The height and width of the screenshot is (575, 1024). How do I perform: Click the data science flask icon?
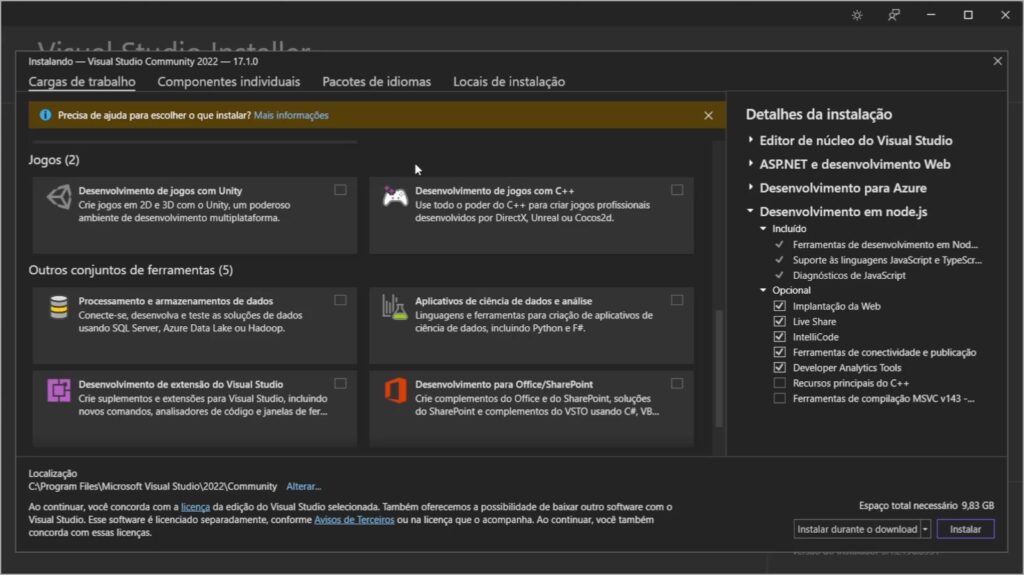pyautogui.click(x=394, y=306)
